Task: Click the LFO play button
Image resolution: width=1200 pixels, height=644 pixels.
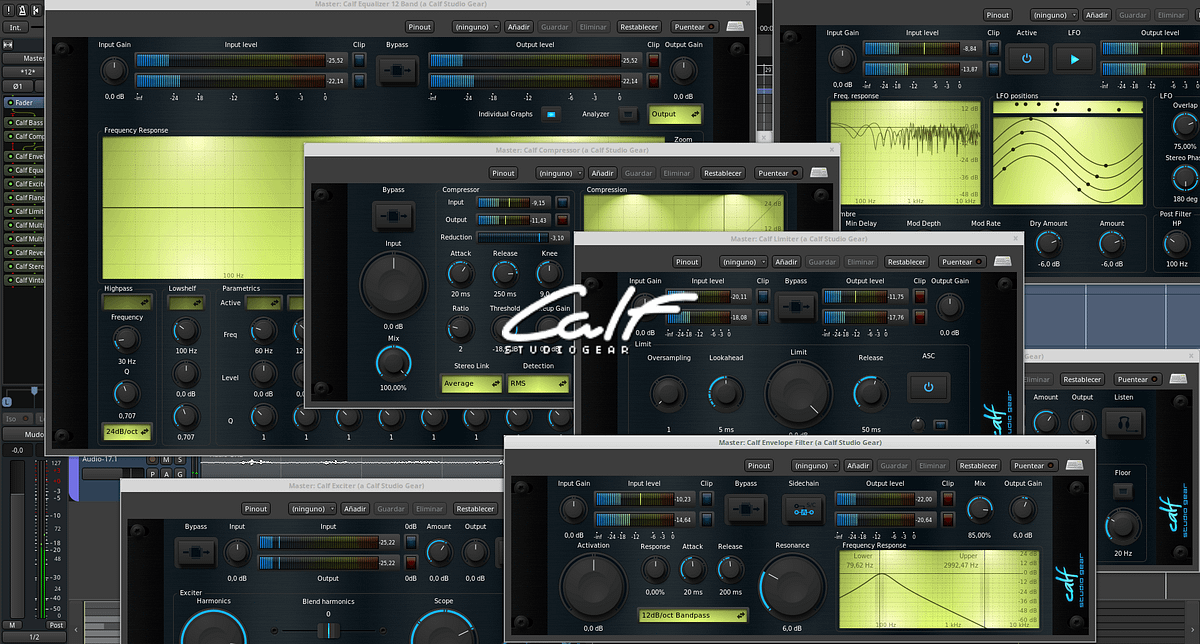Action: click(1075, 60)
